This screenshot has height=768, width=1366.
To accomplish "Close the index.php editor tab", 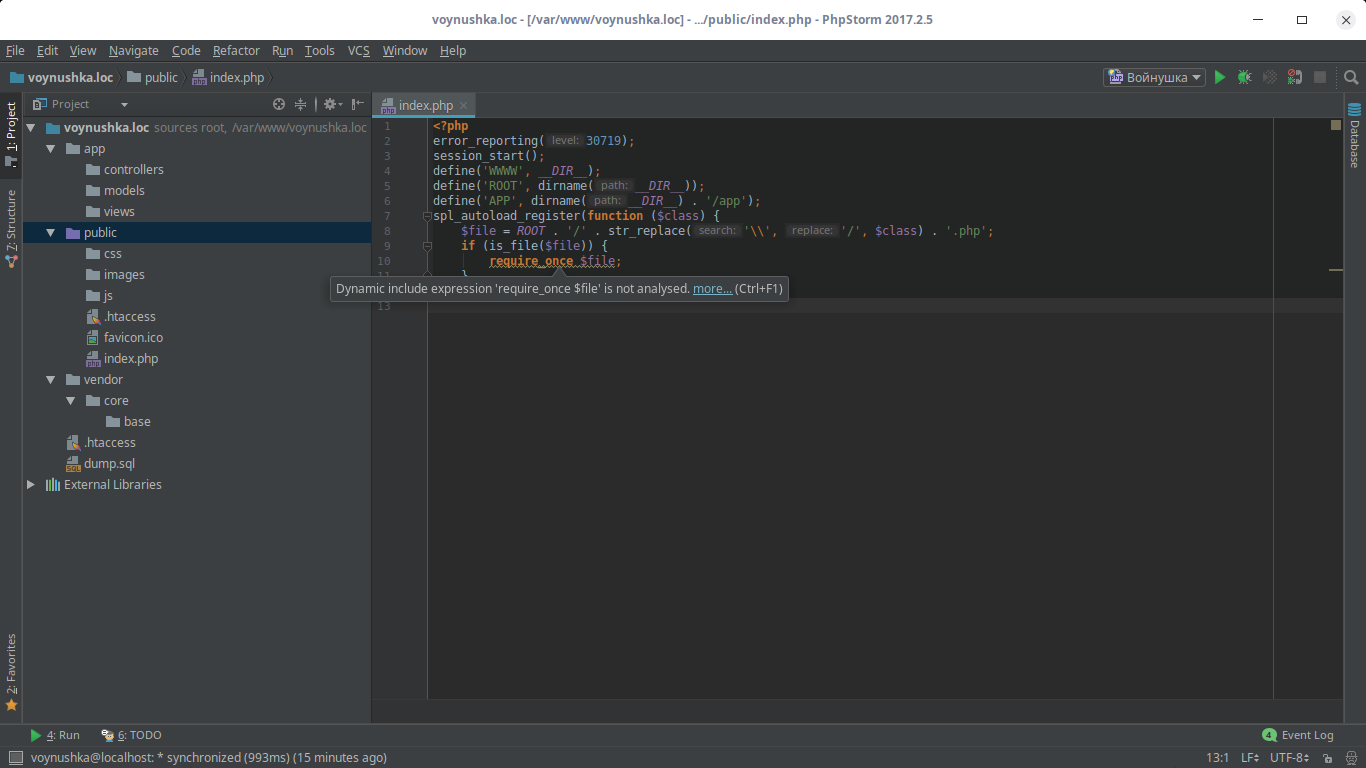I will [463, 105].
